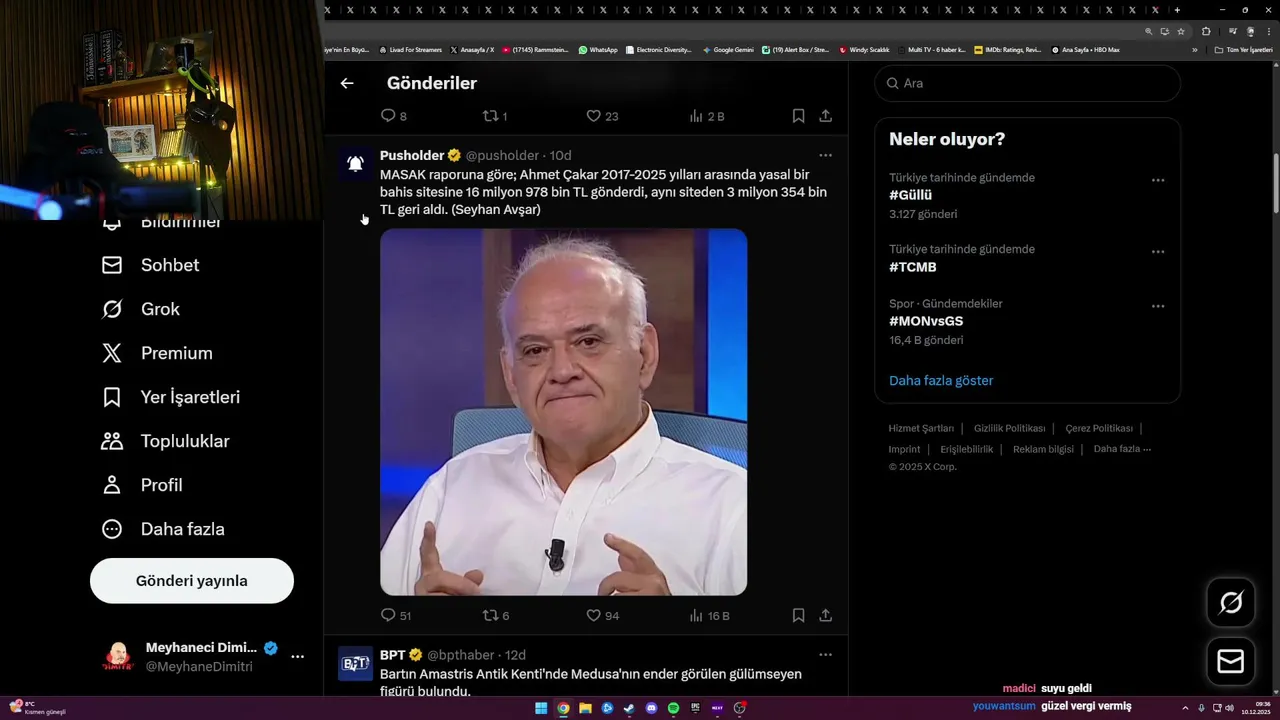Open the floating messages envelope button

[x=1231, y=662]
